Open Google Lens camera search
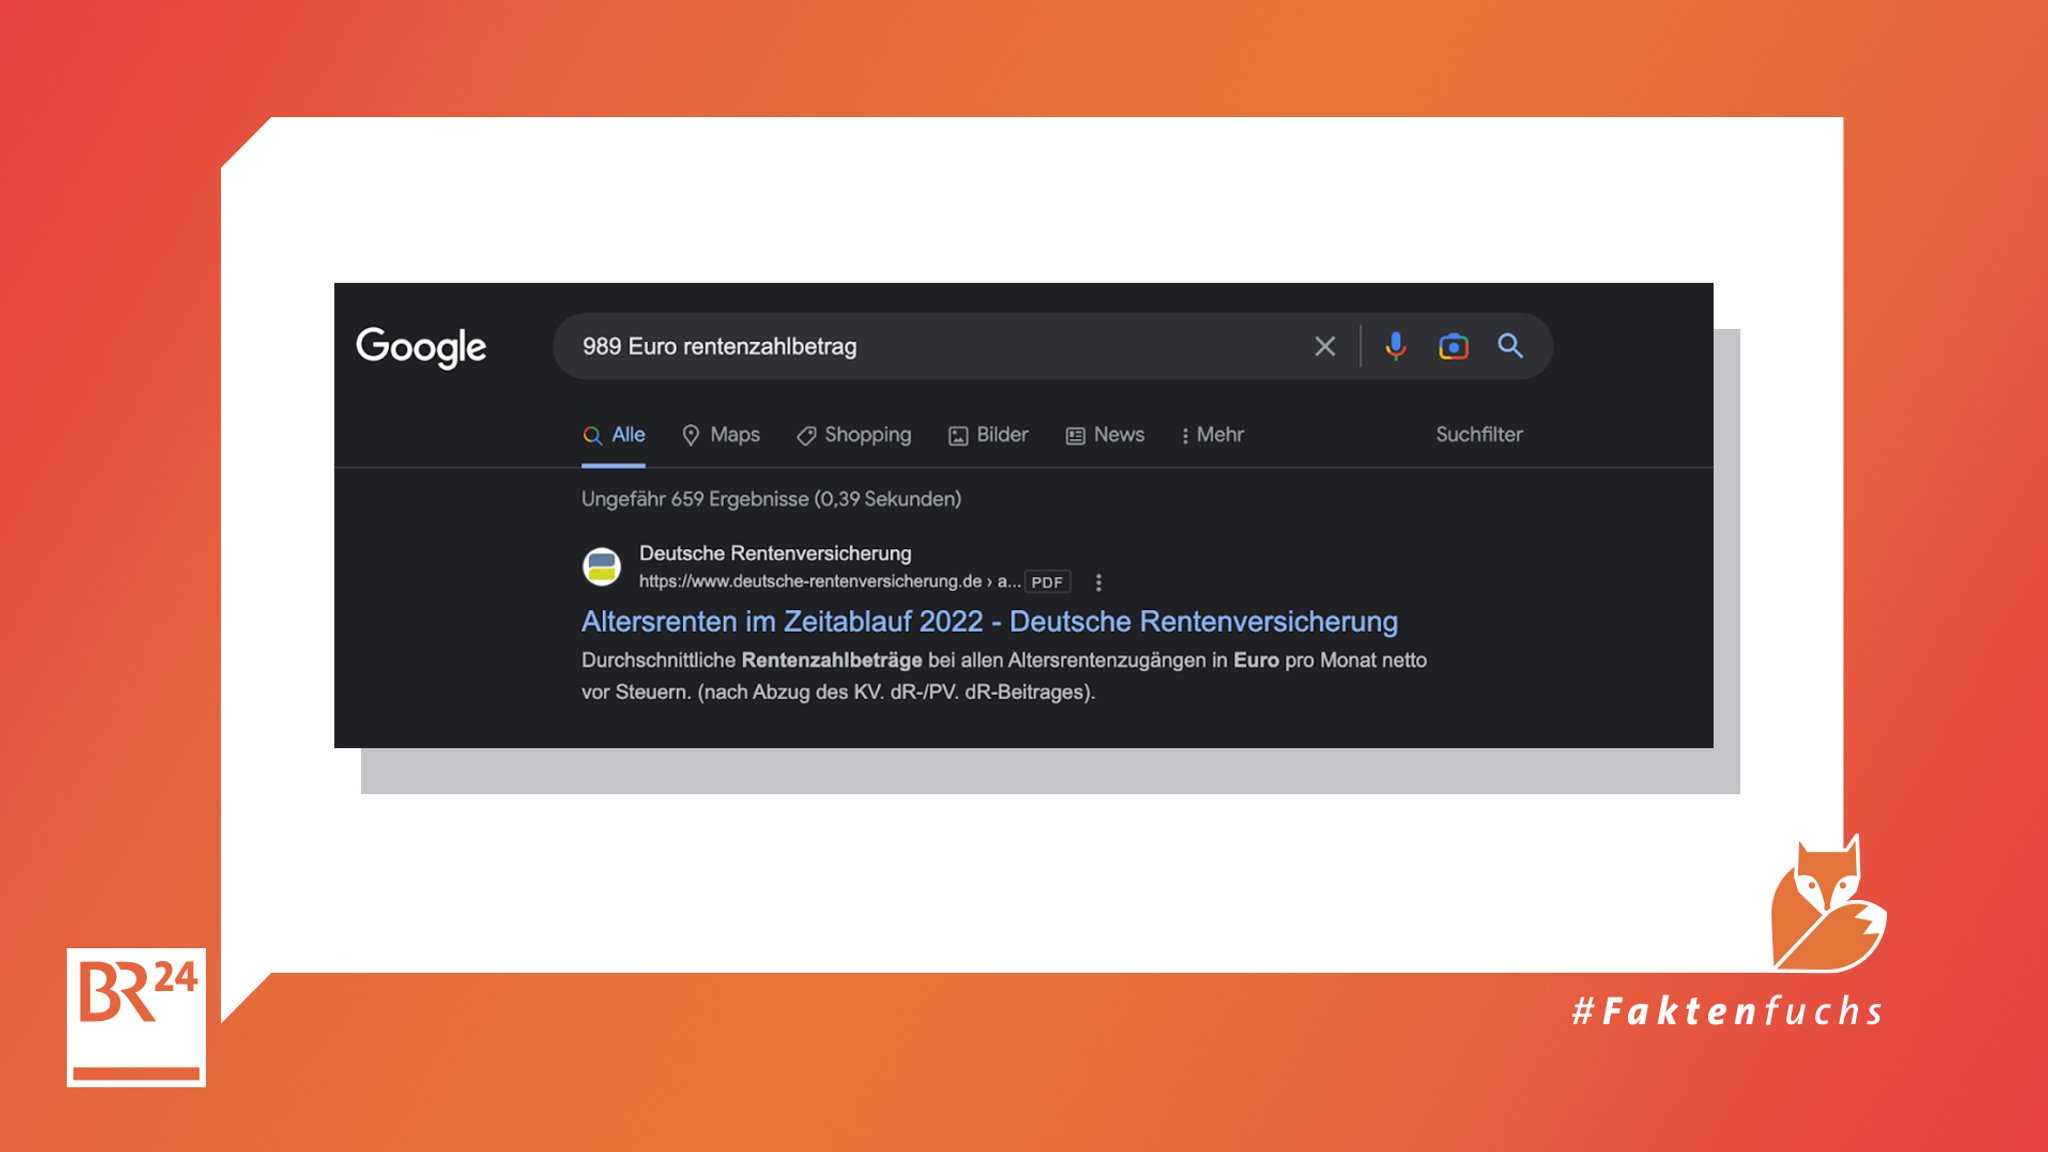The width and height of the screenshot is (2048, 1152). (1453, 346)
